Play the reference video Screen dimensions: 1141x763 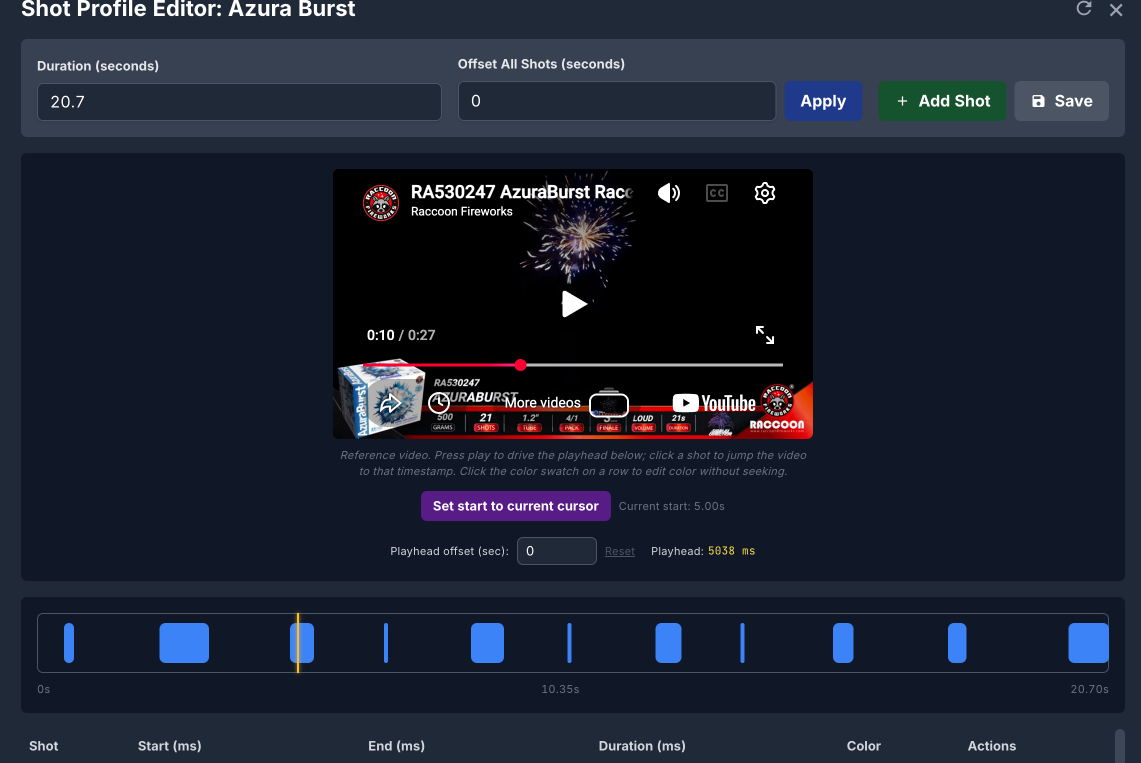(x=573, y=304)
